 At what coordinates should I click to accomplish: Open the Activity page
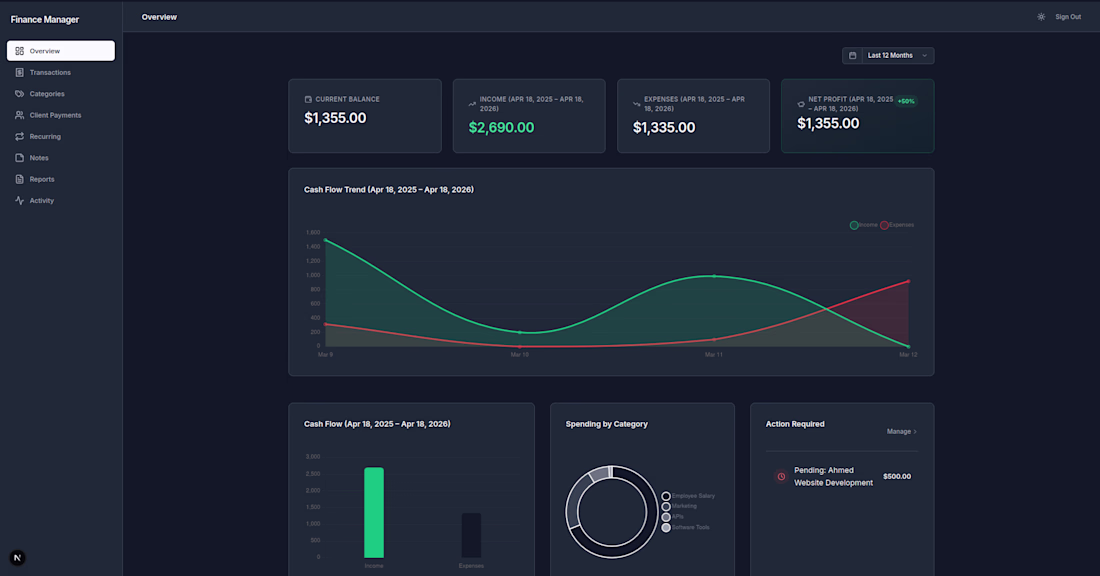[x=61, y=201]
